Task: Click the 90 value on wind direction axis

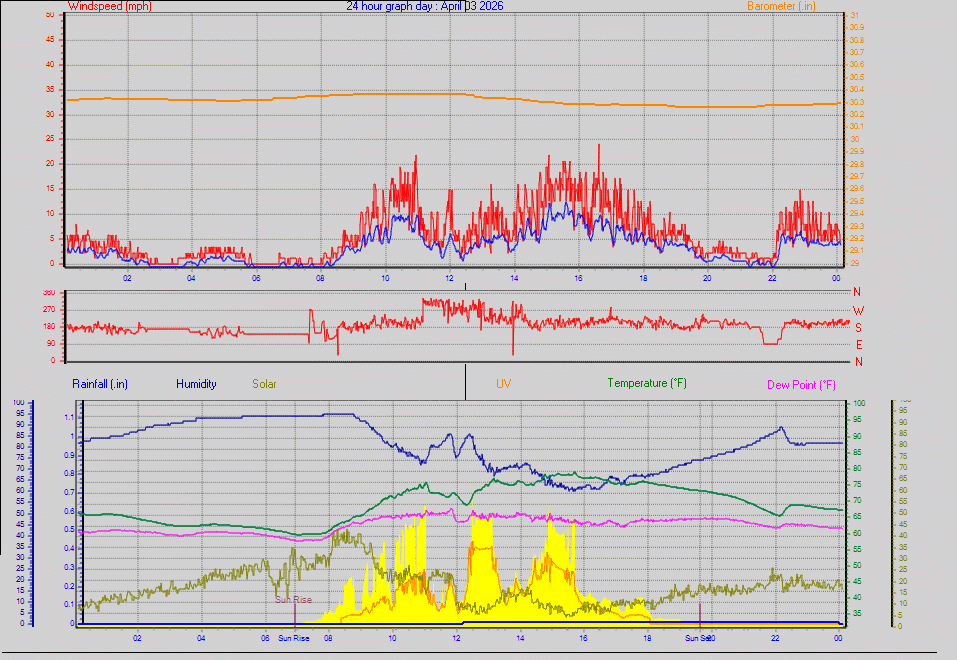Action: pyautogui.click(x=50, y=344)
